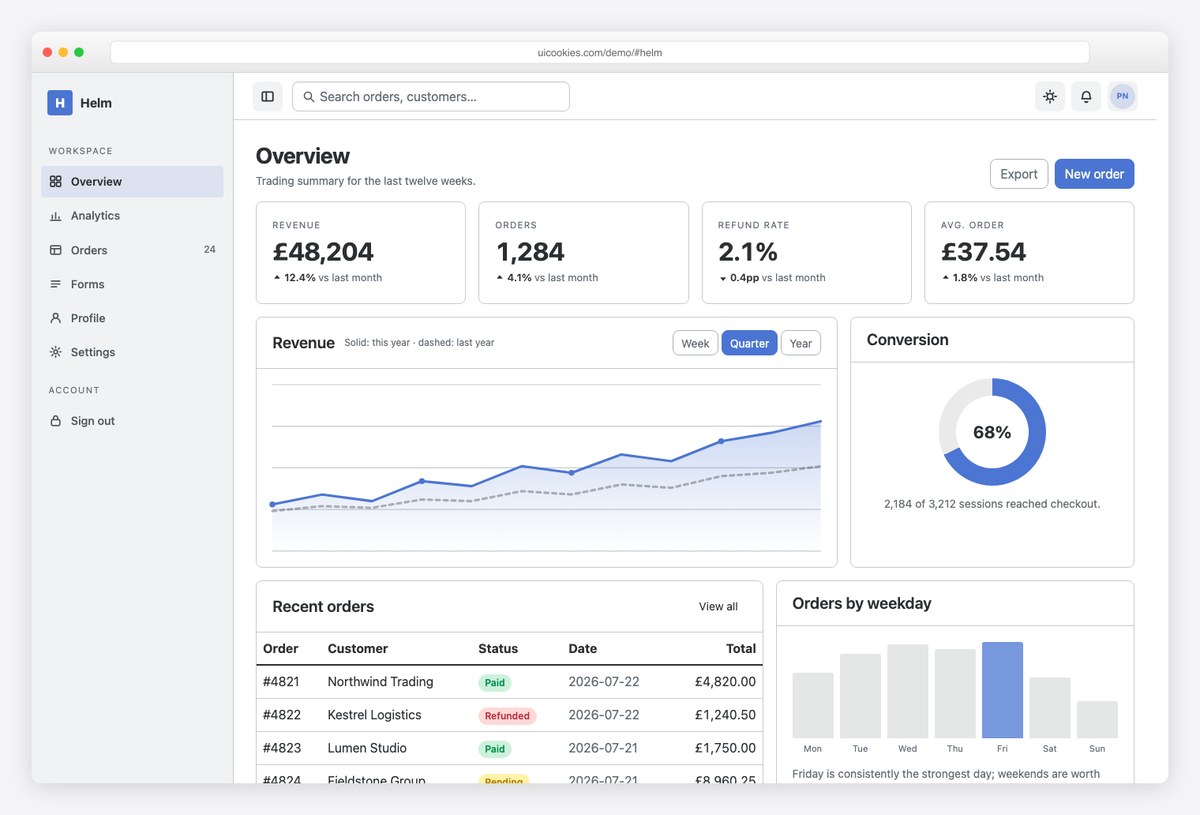Viewport: 1200px width, 815px height.
Task: Click the Customer column header
Action: (x=358, y=649)
